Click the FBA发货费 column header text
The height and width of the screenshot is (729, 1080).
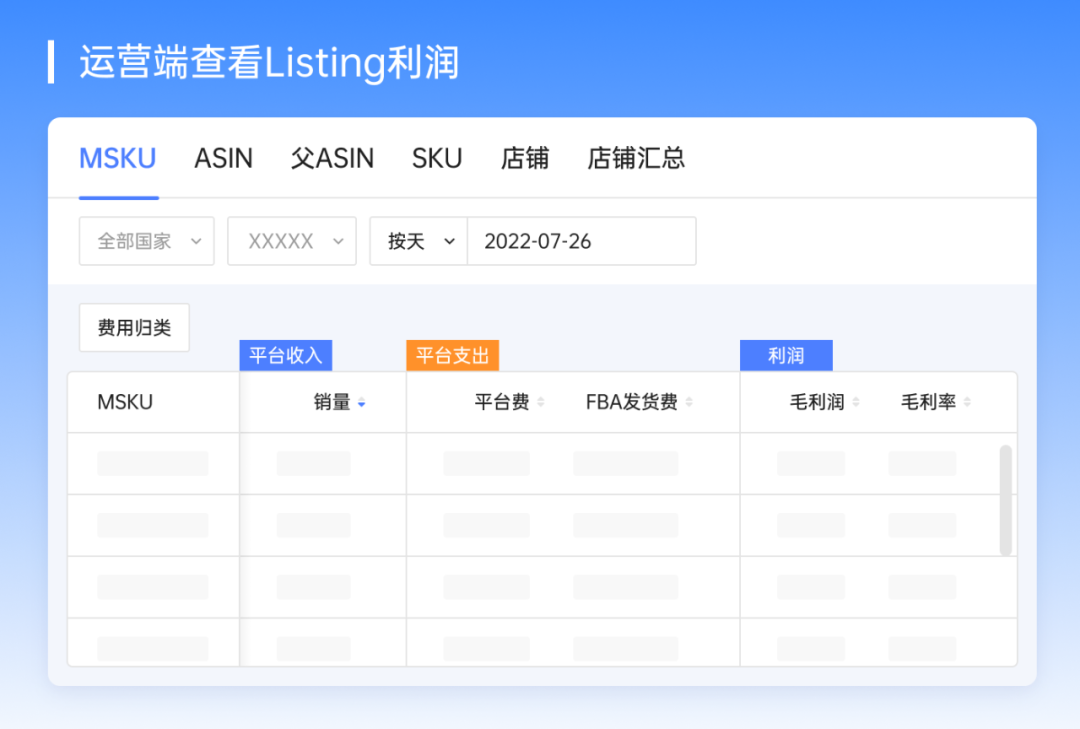(632, 402)
